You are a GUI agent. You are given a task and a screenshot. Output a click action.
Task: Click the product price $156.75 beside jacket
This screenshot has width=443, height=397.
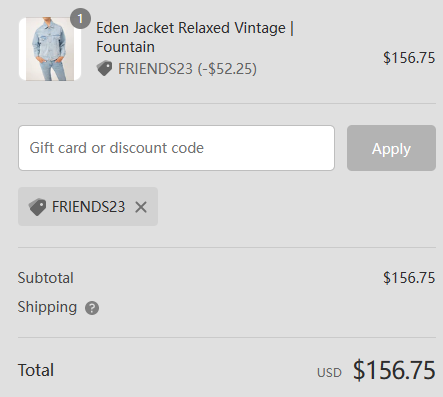[x=409, y=58]
